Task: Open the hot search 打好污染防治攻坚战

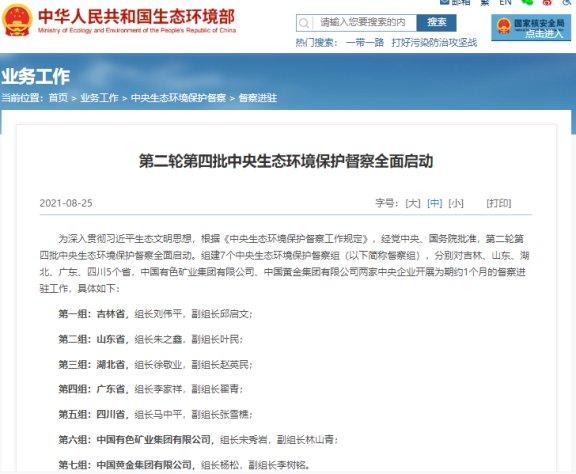Action: tap(434, 43)
